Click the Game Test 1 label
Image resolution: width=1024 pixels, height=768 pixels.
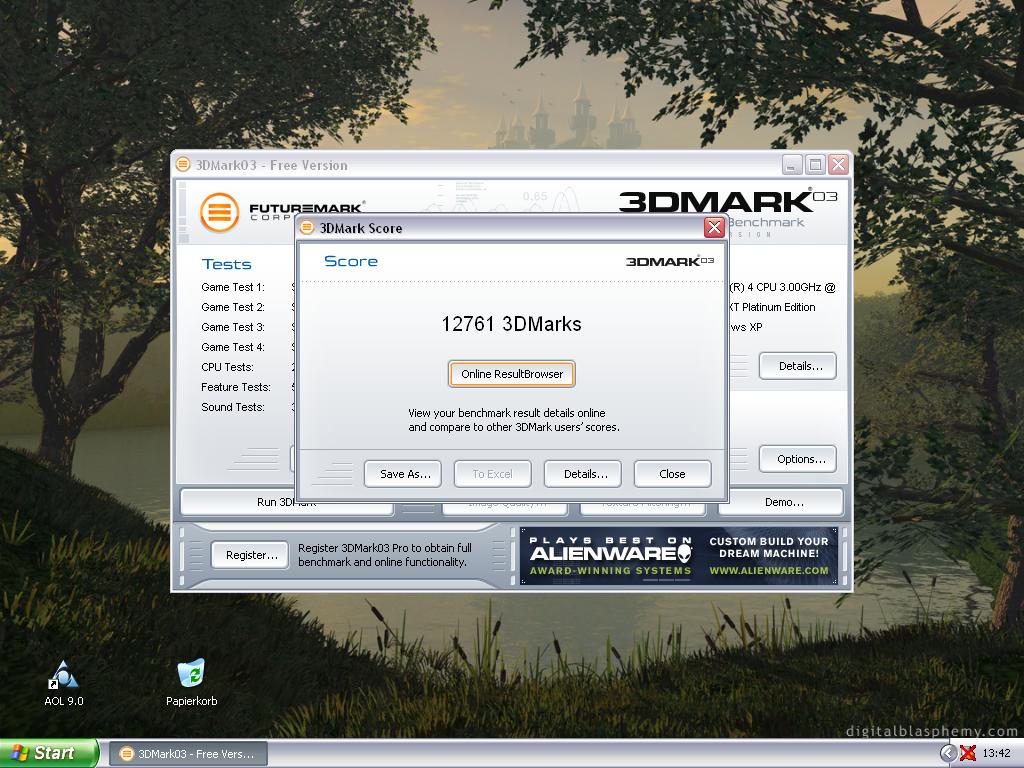pyautogui.click(x=232, y=287)
